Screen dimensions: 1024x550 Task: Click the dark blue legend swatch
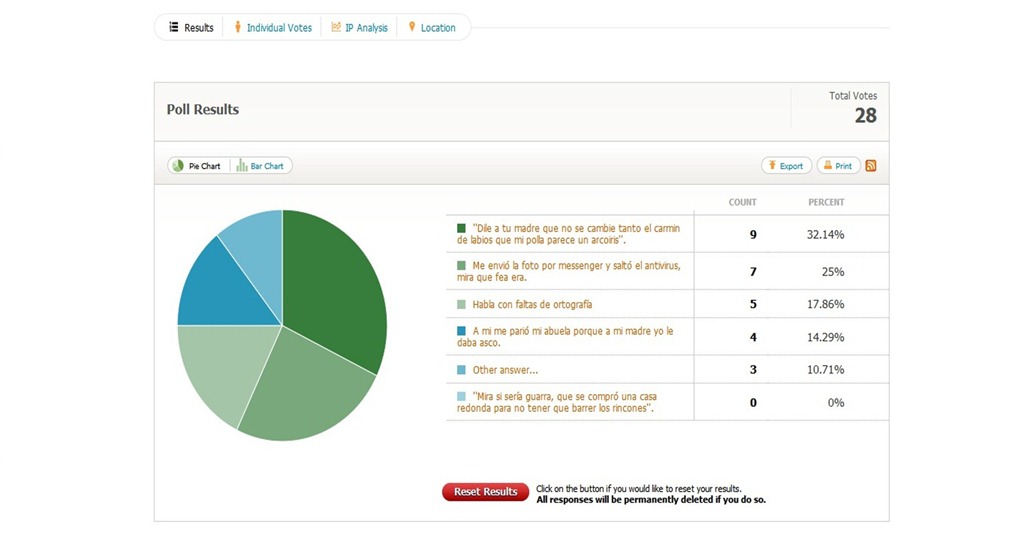point(461,331)
